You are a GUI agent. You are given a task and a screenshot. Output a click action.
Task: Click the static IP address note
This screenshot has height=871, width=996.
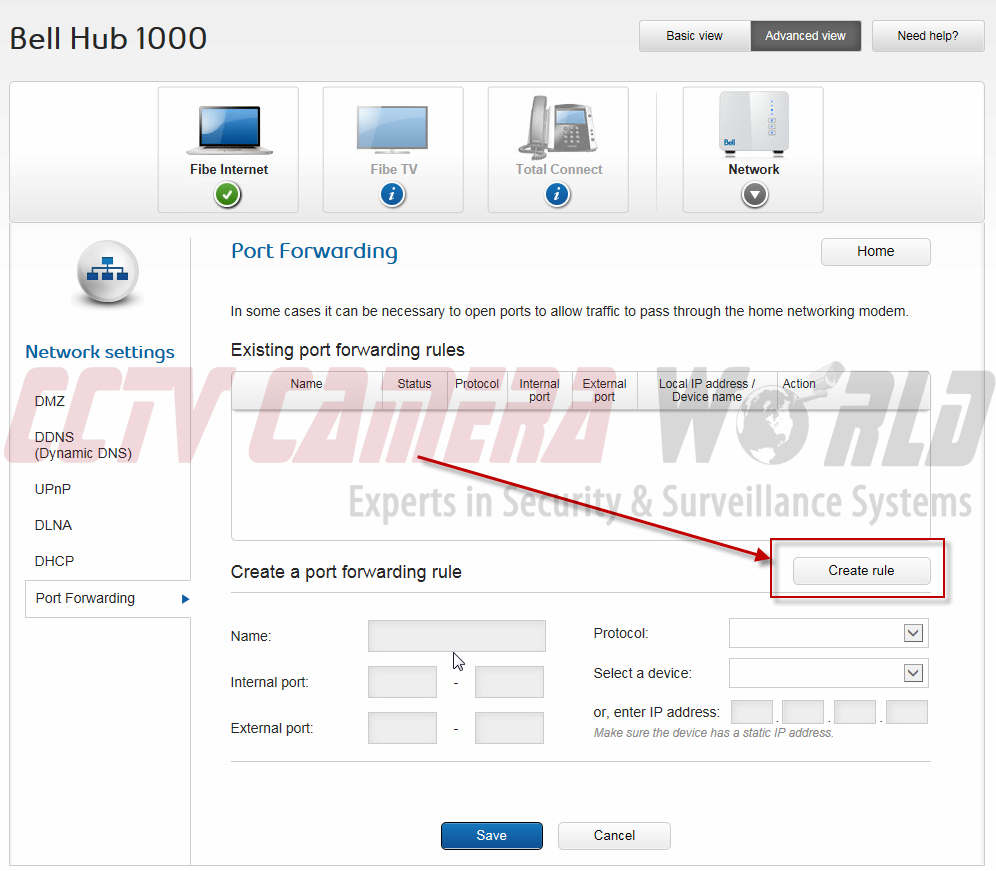(x=713, y=733)
